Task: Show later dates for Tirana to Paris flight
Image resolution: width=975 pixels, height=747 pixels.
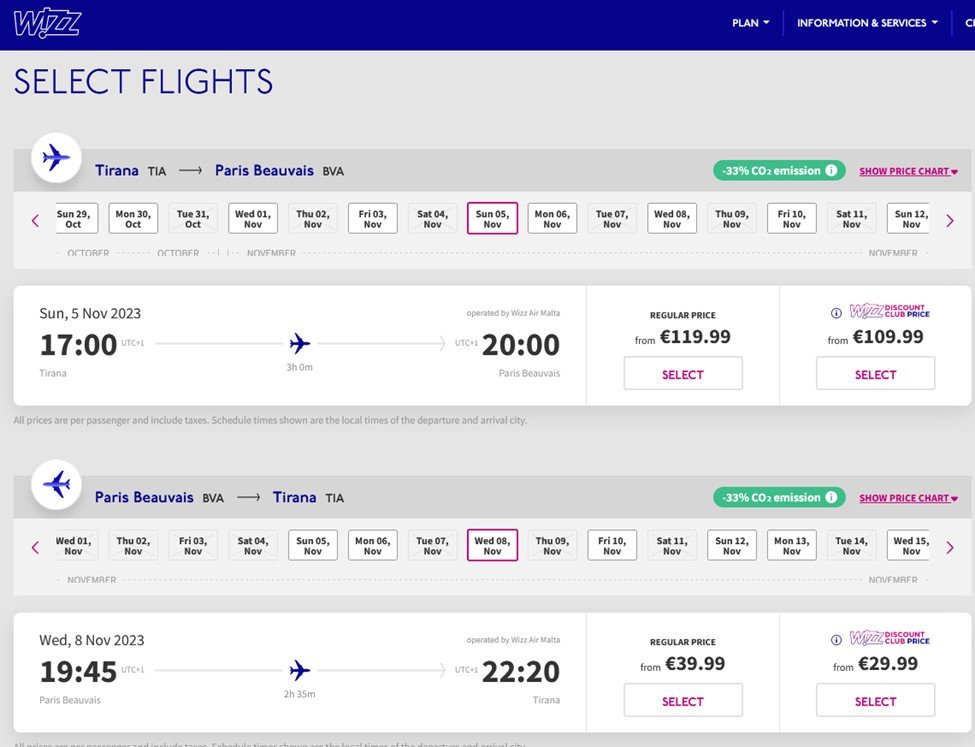Action: [949, 220]
